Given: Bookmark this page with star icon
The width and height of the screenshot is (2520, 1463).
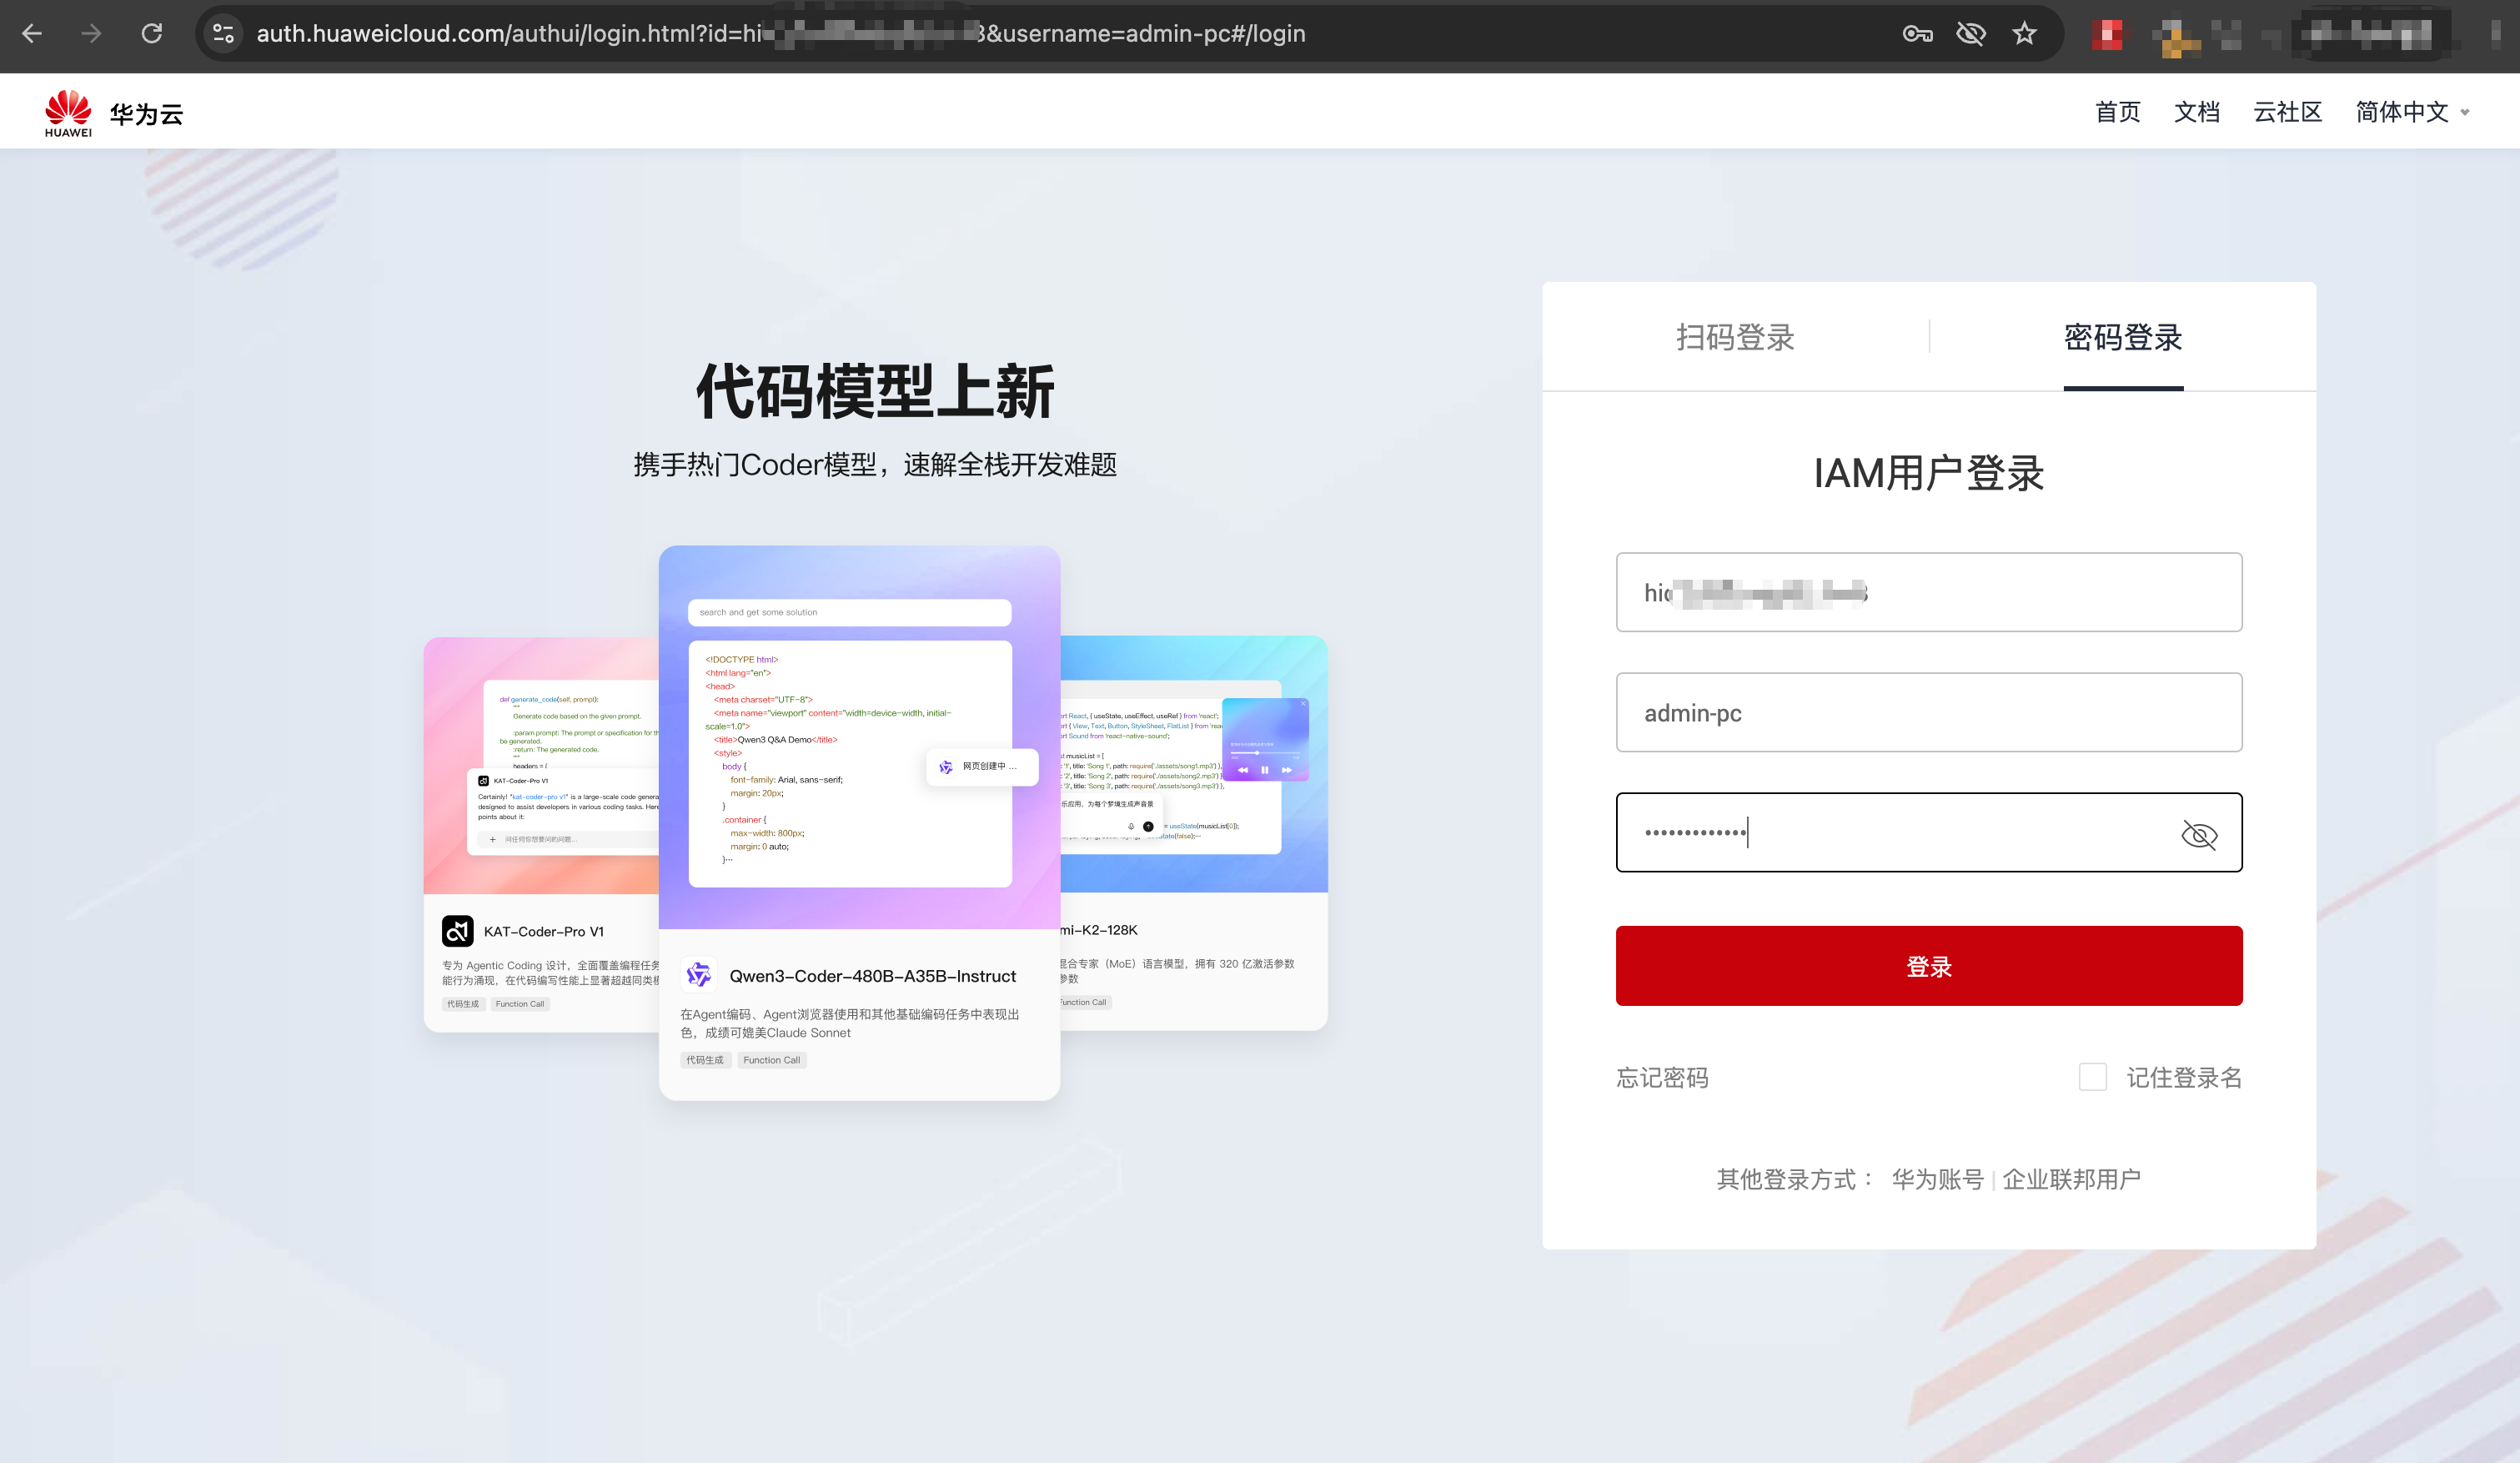Looking at the screenshot, I should pyautogui.click(x=2025, y=33).
